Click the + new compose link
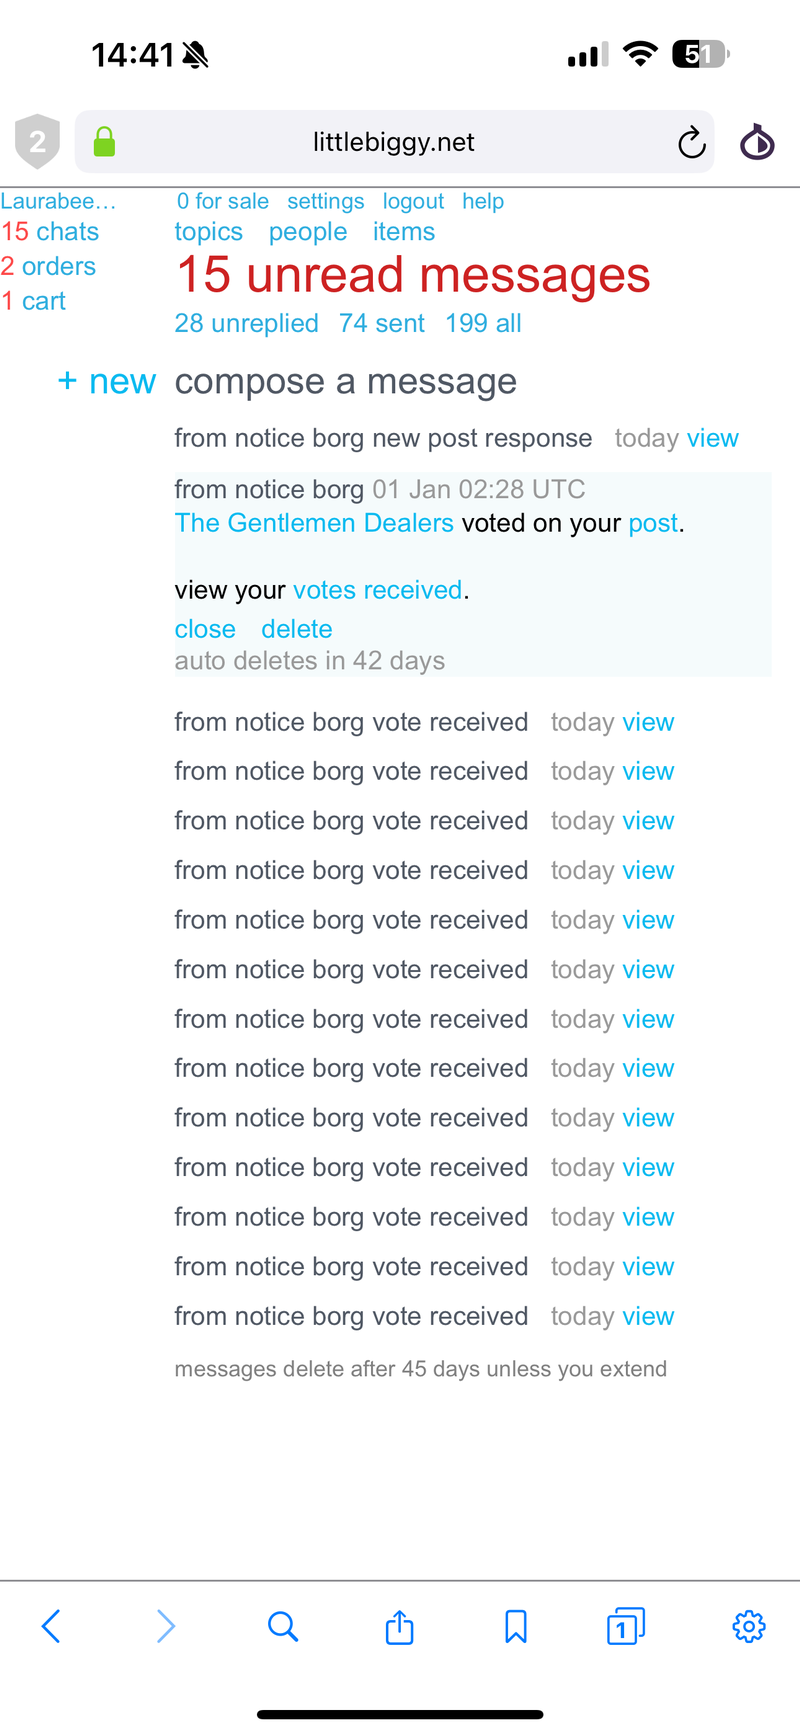The image size is (800, 1734). [x=107, y=381]
